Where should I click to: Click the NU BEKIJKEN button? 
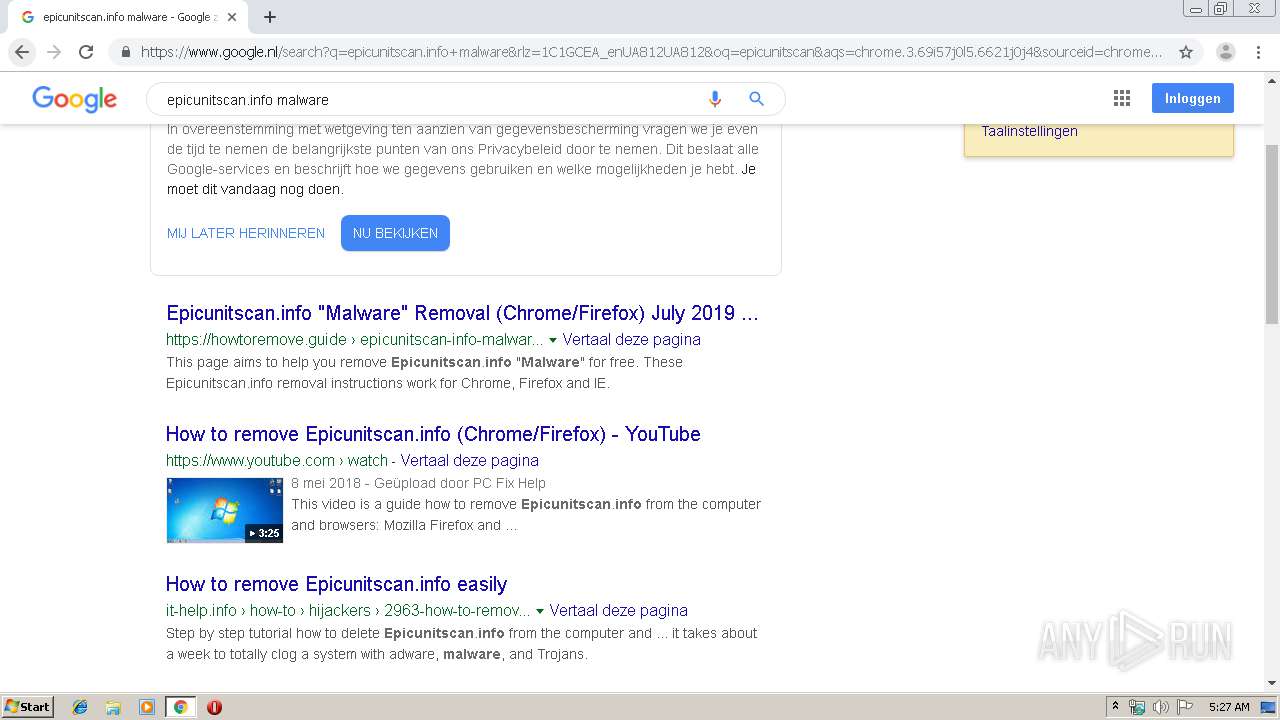395,233
